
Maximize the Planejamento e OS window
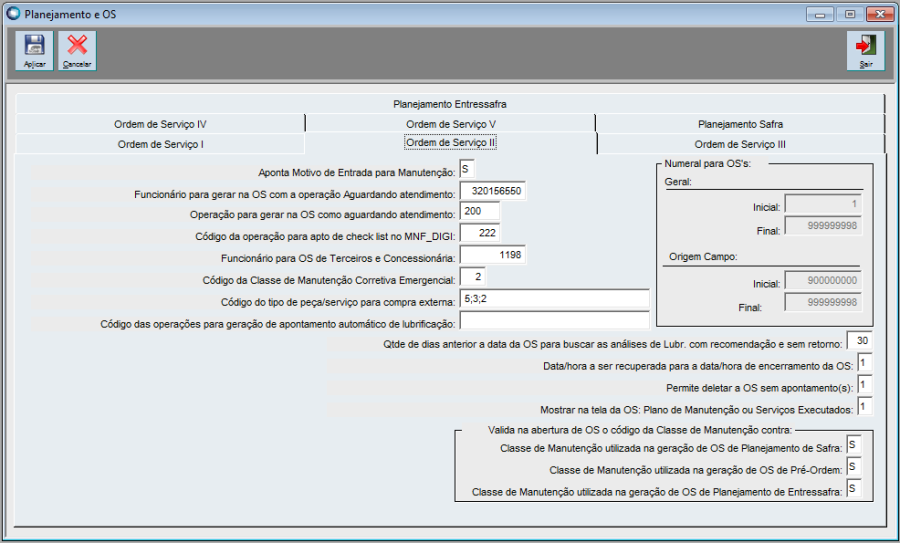coord(850,14)
